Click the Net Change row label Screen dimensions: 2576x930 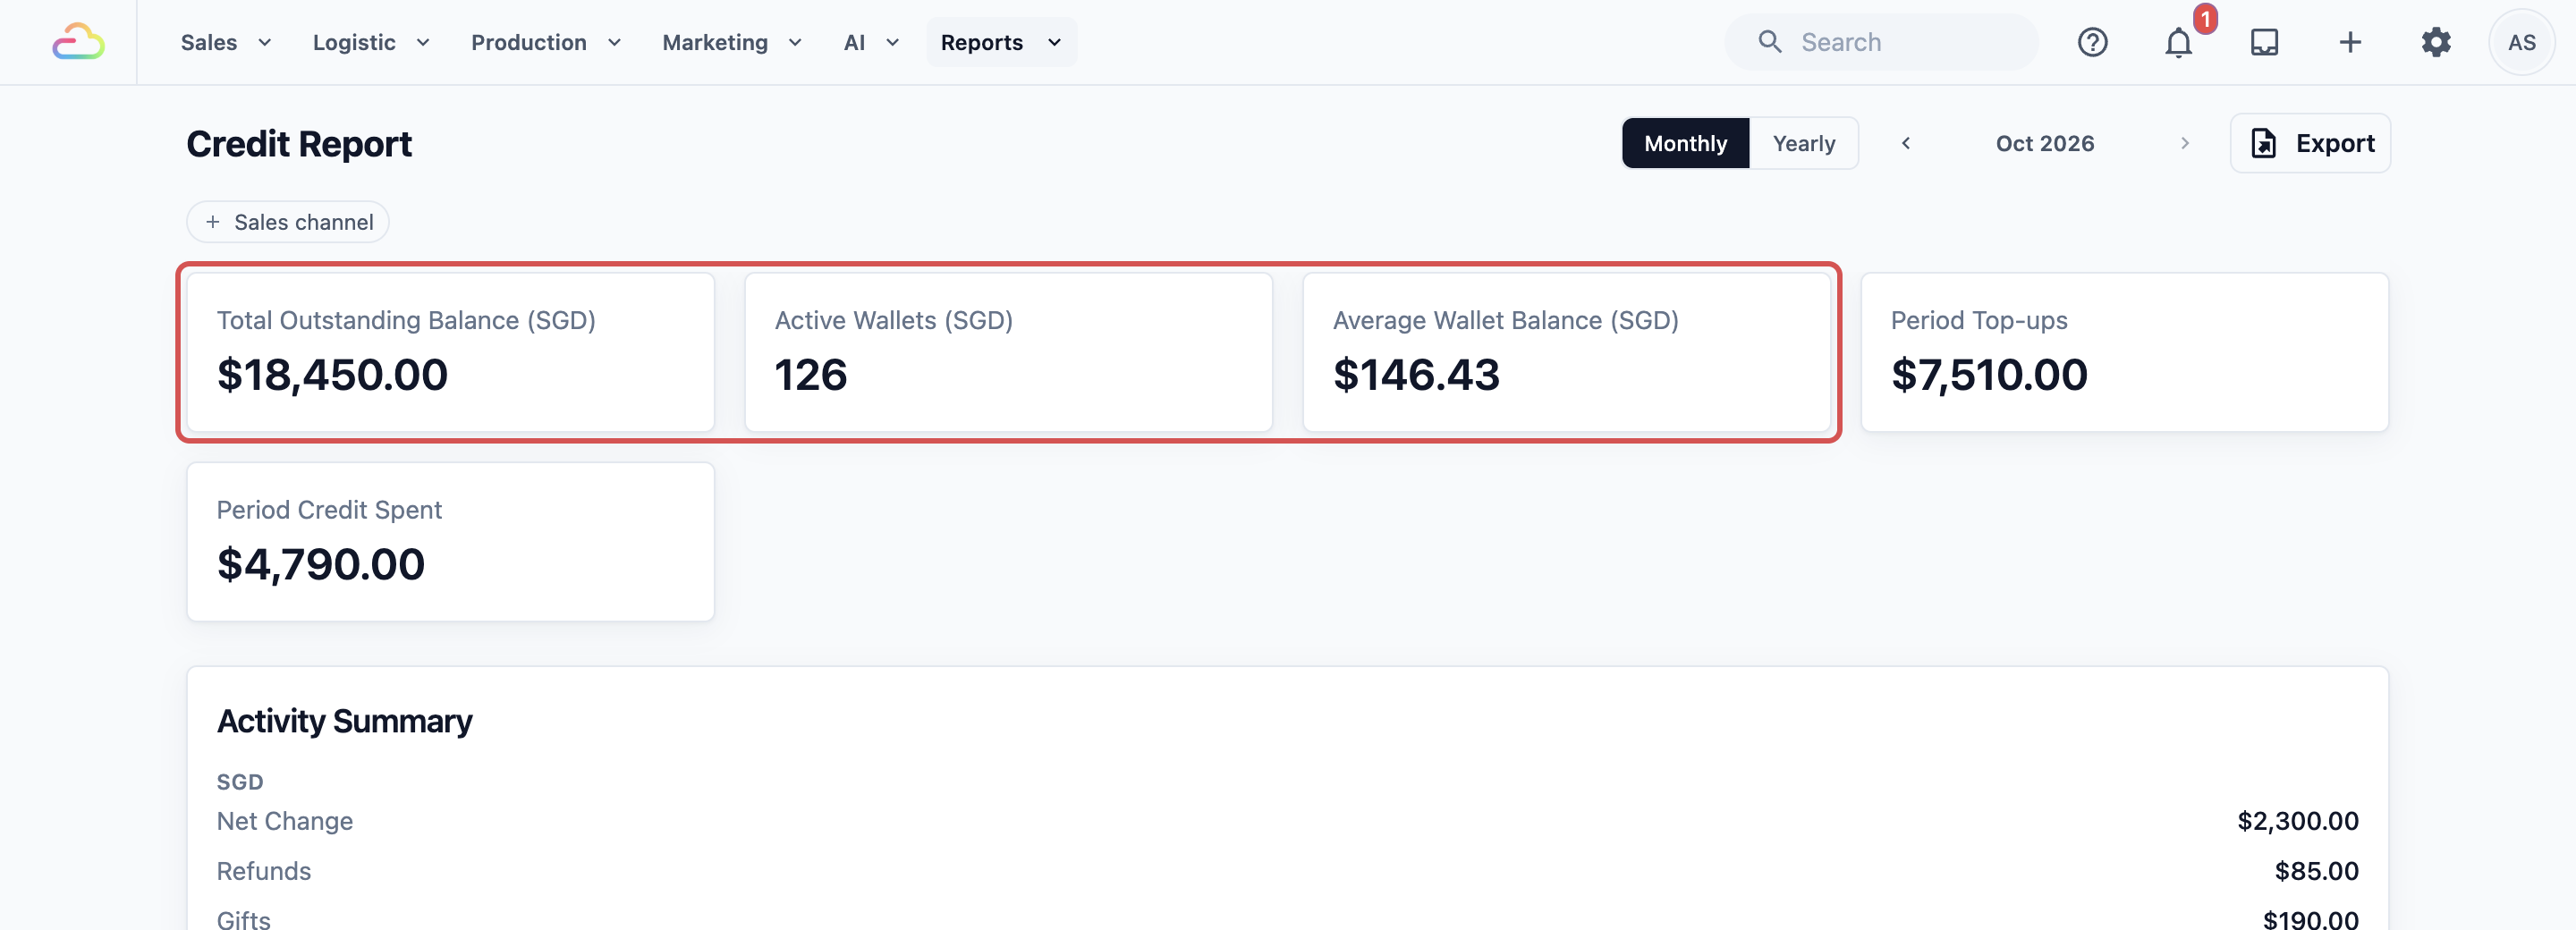coord(285,821)
